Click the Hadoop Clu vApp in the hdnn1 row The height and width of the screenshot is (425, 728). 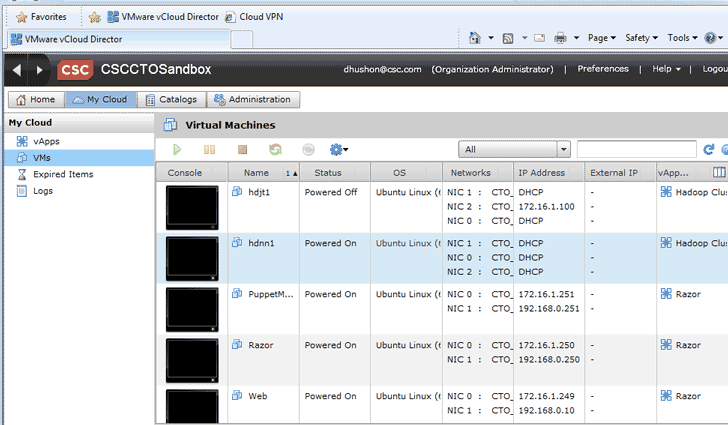coord(701,243)
